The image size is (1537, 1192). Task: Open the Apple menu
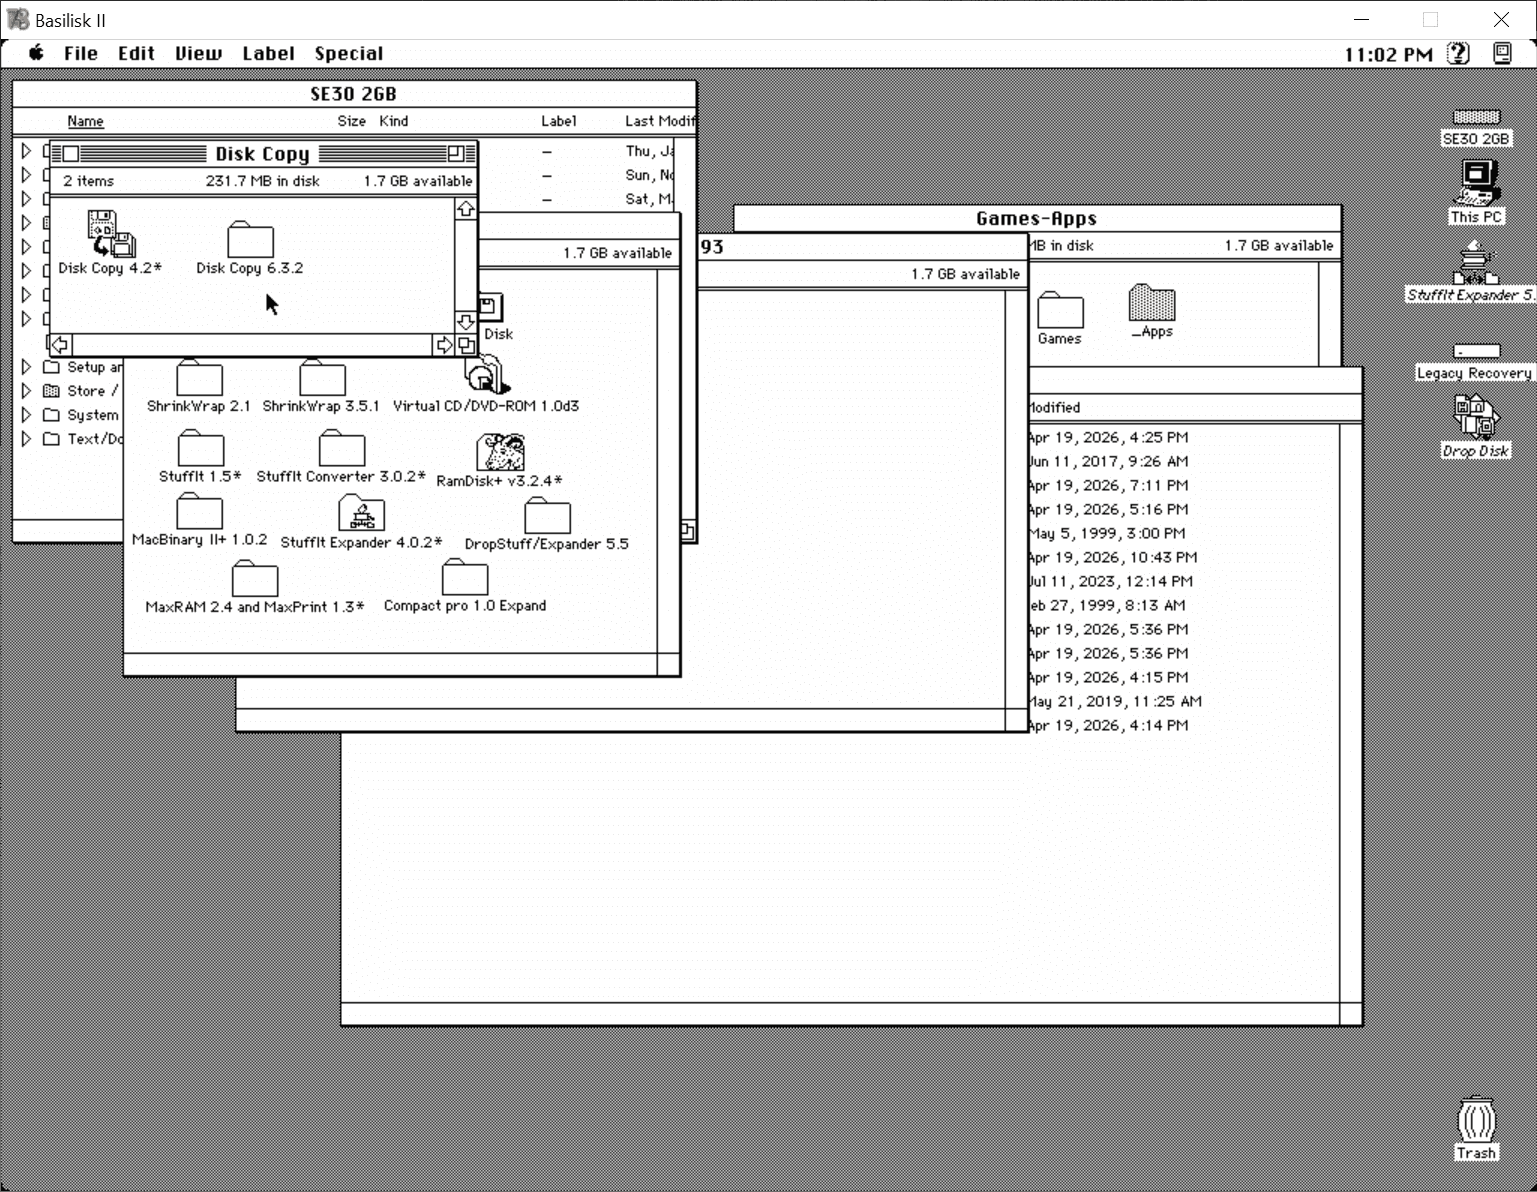coord(35,53)
